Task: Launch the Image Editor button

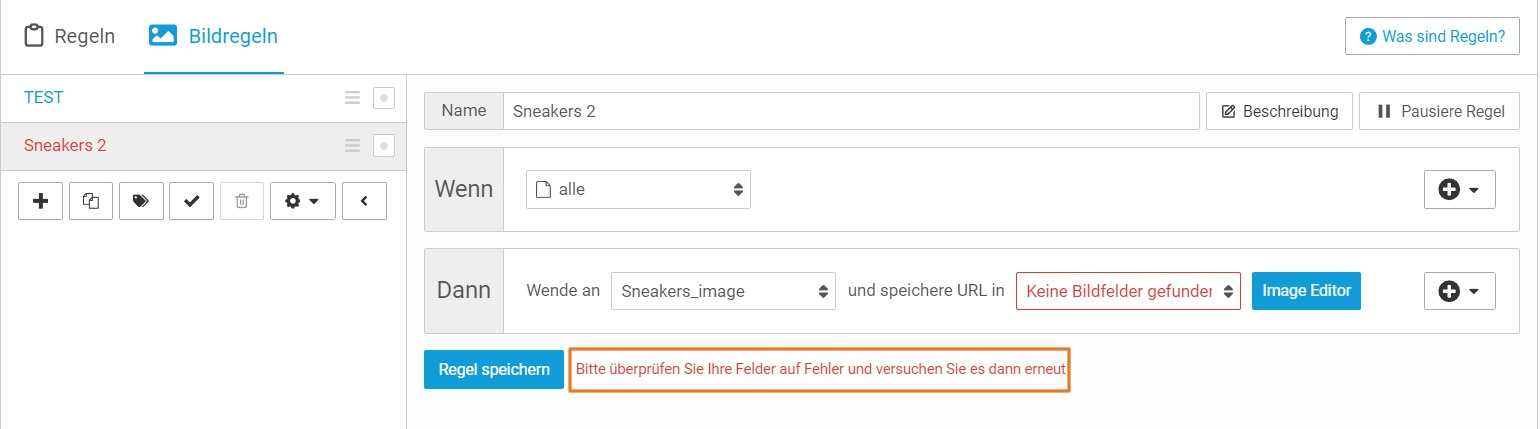Action: click(x=1306, y=291)
